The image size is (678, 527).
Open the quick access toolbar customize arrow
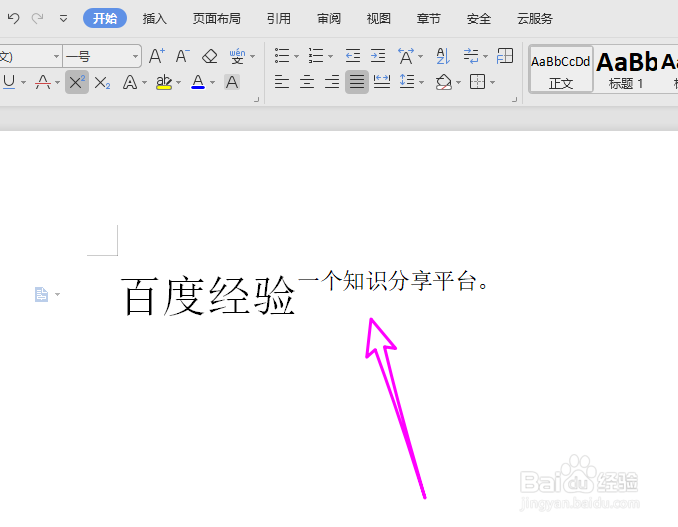point(63,19)
